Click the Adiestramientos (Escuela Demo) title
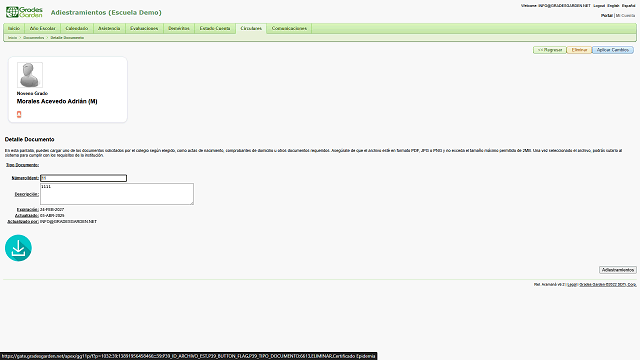 tap(106, 13)
